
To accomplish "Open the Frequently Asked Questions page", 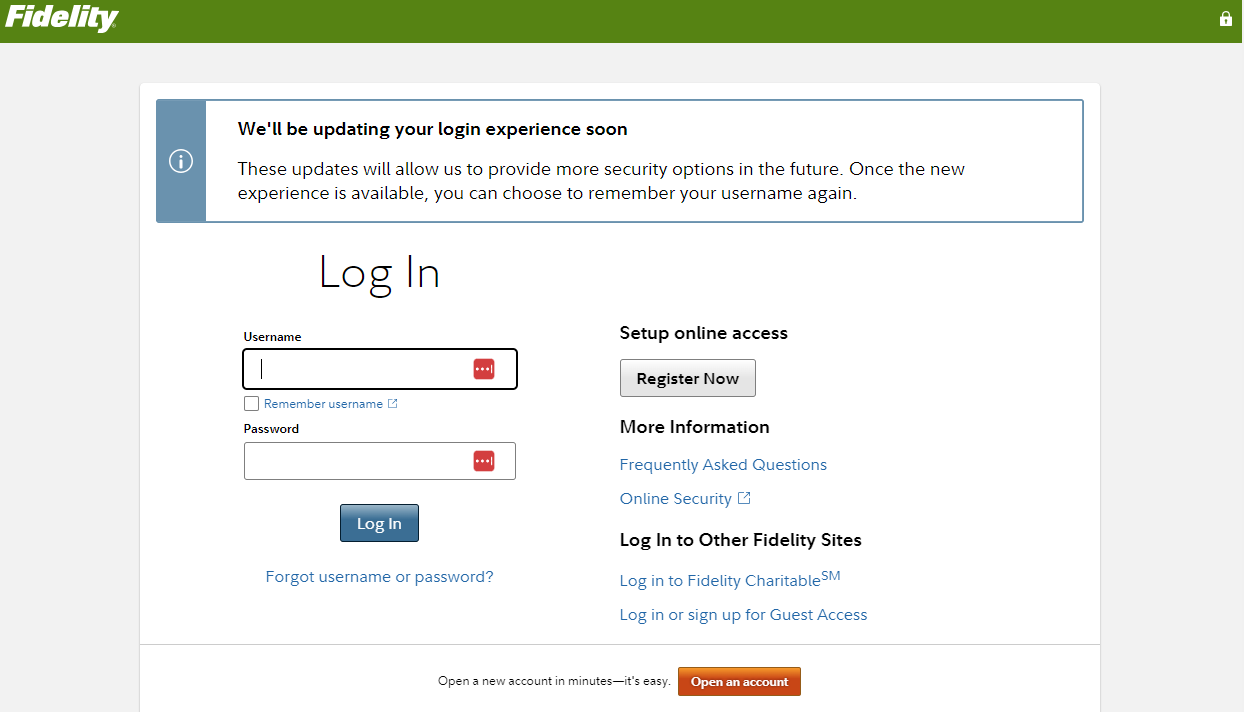I will (x=723, y=464).
